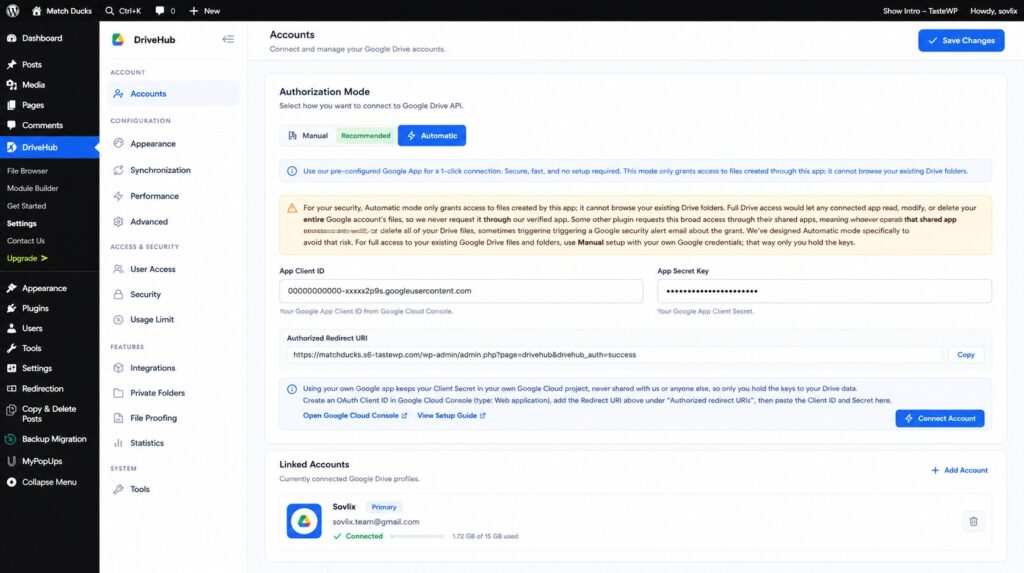This screenshot has width=1024, height=573.
Task: Open Contact Us submenu item
Action: pos(25,240)
